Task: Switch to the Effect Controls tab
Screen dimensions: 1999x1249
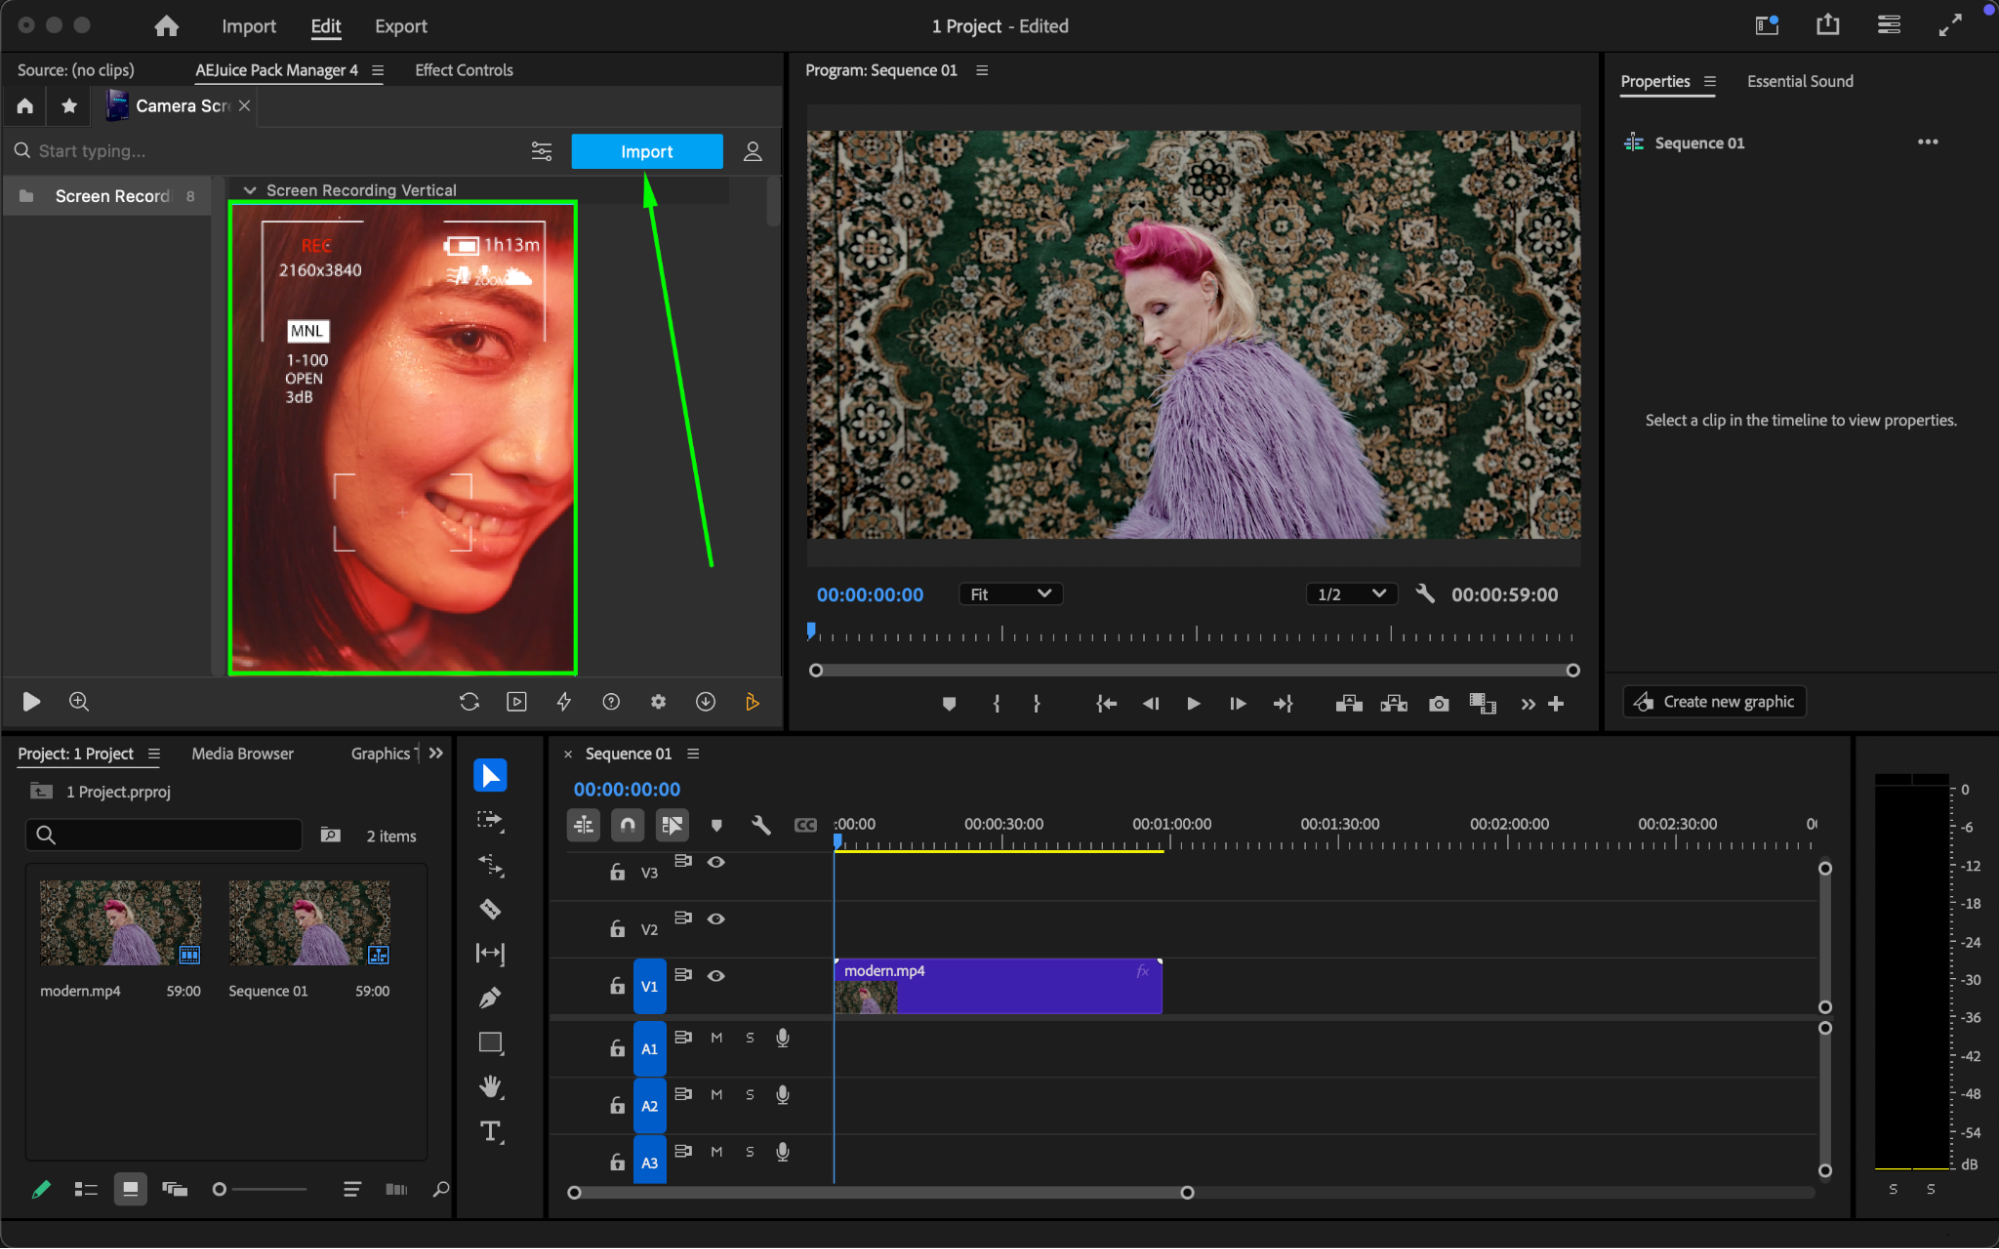Action: (x=464, y=70)
